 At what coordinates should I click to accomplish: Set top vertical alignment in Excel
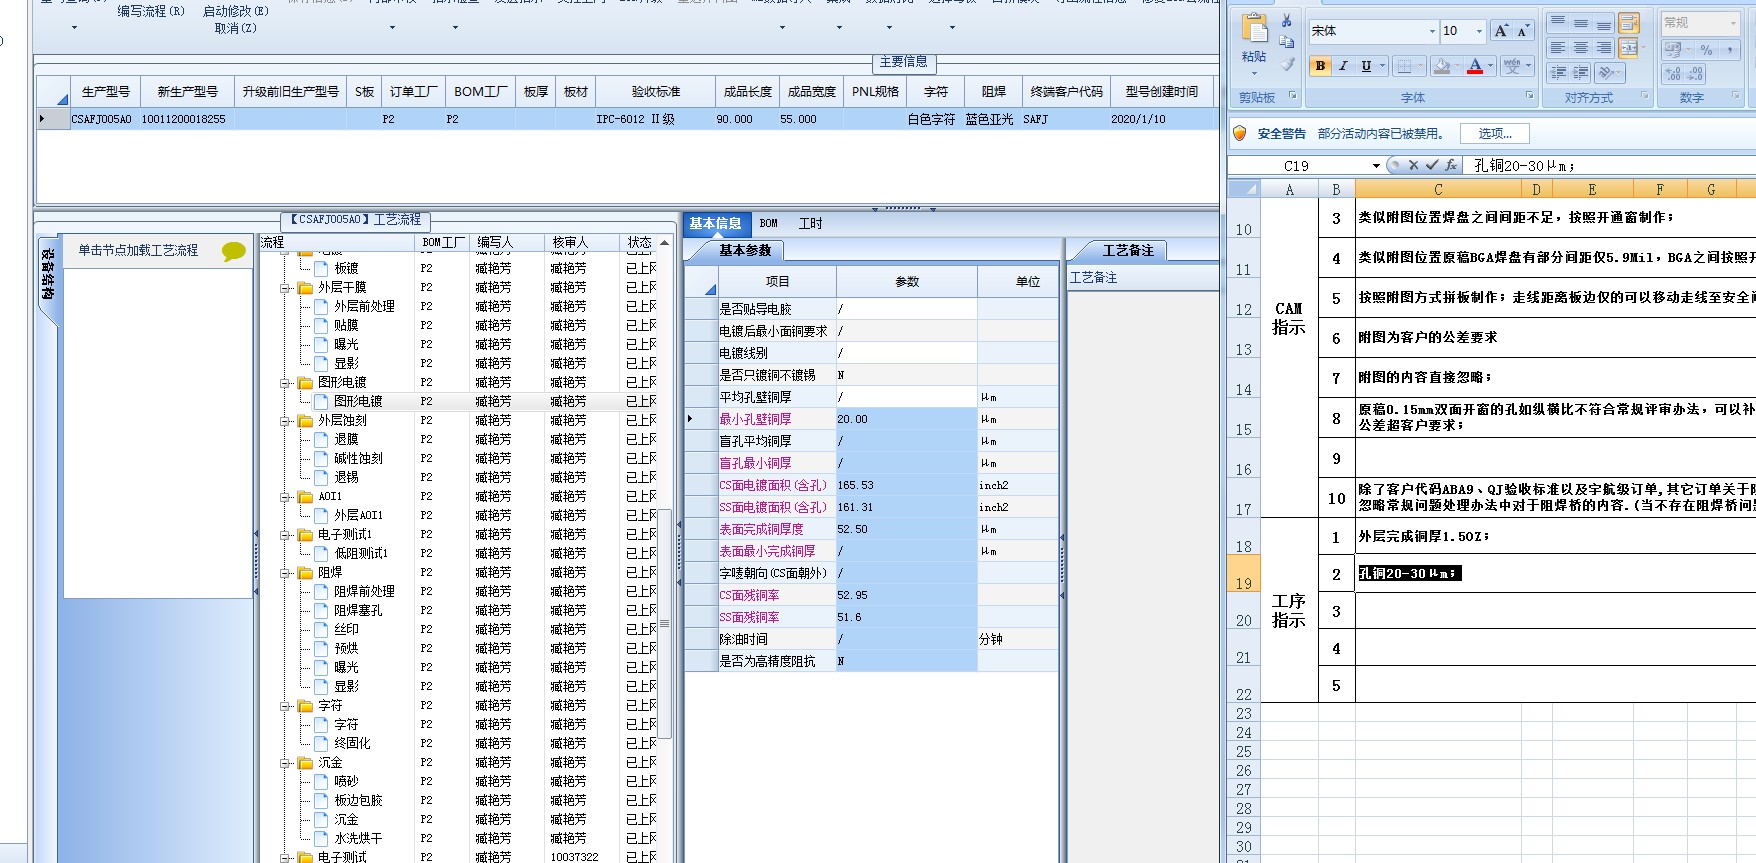tap(1558, 22)
